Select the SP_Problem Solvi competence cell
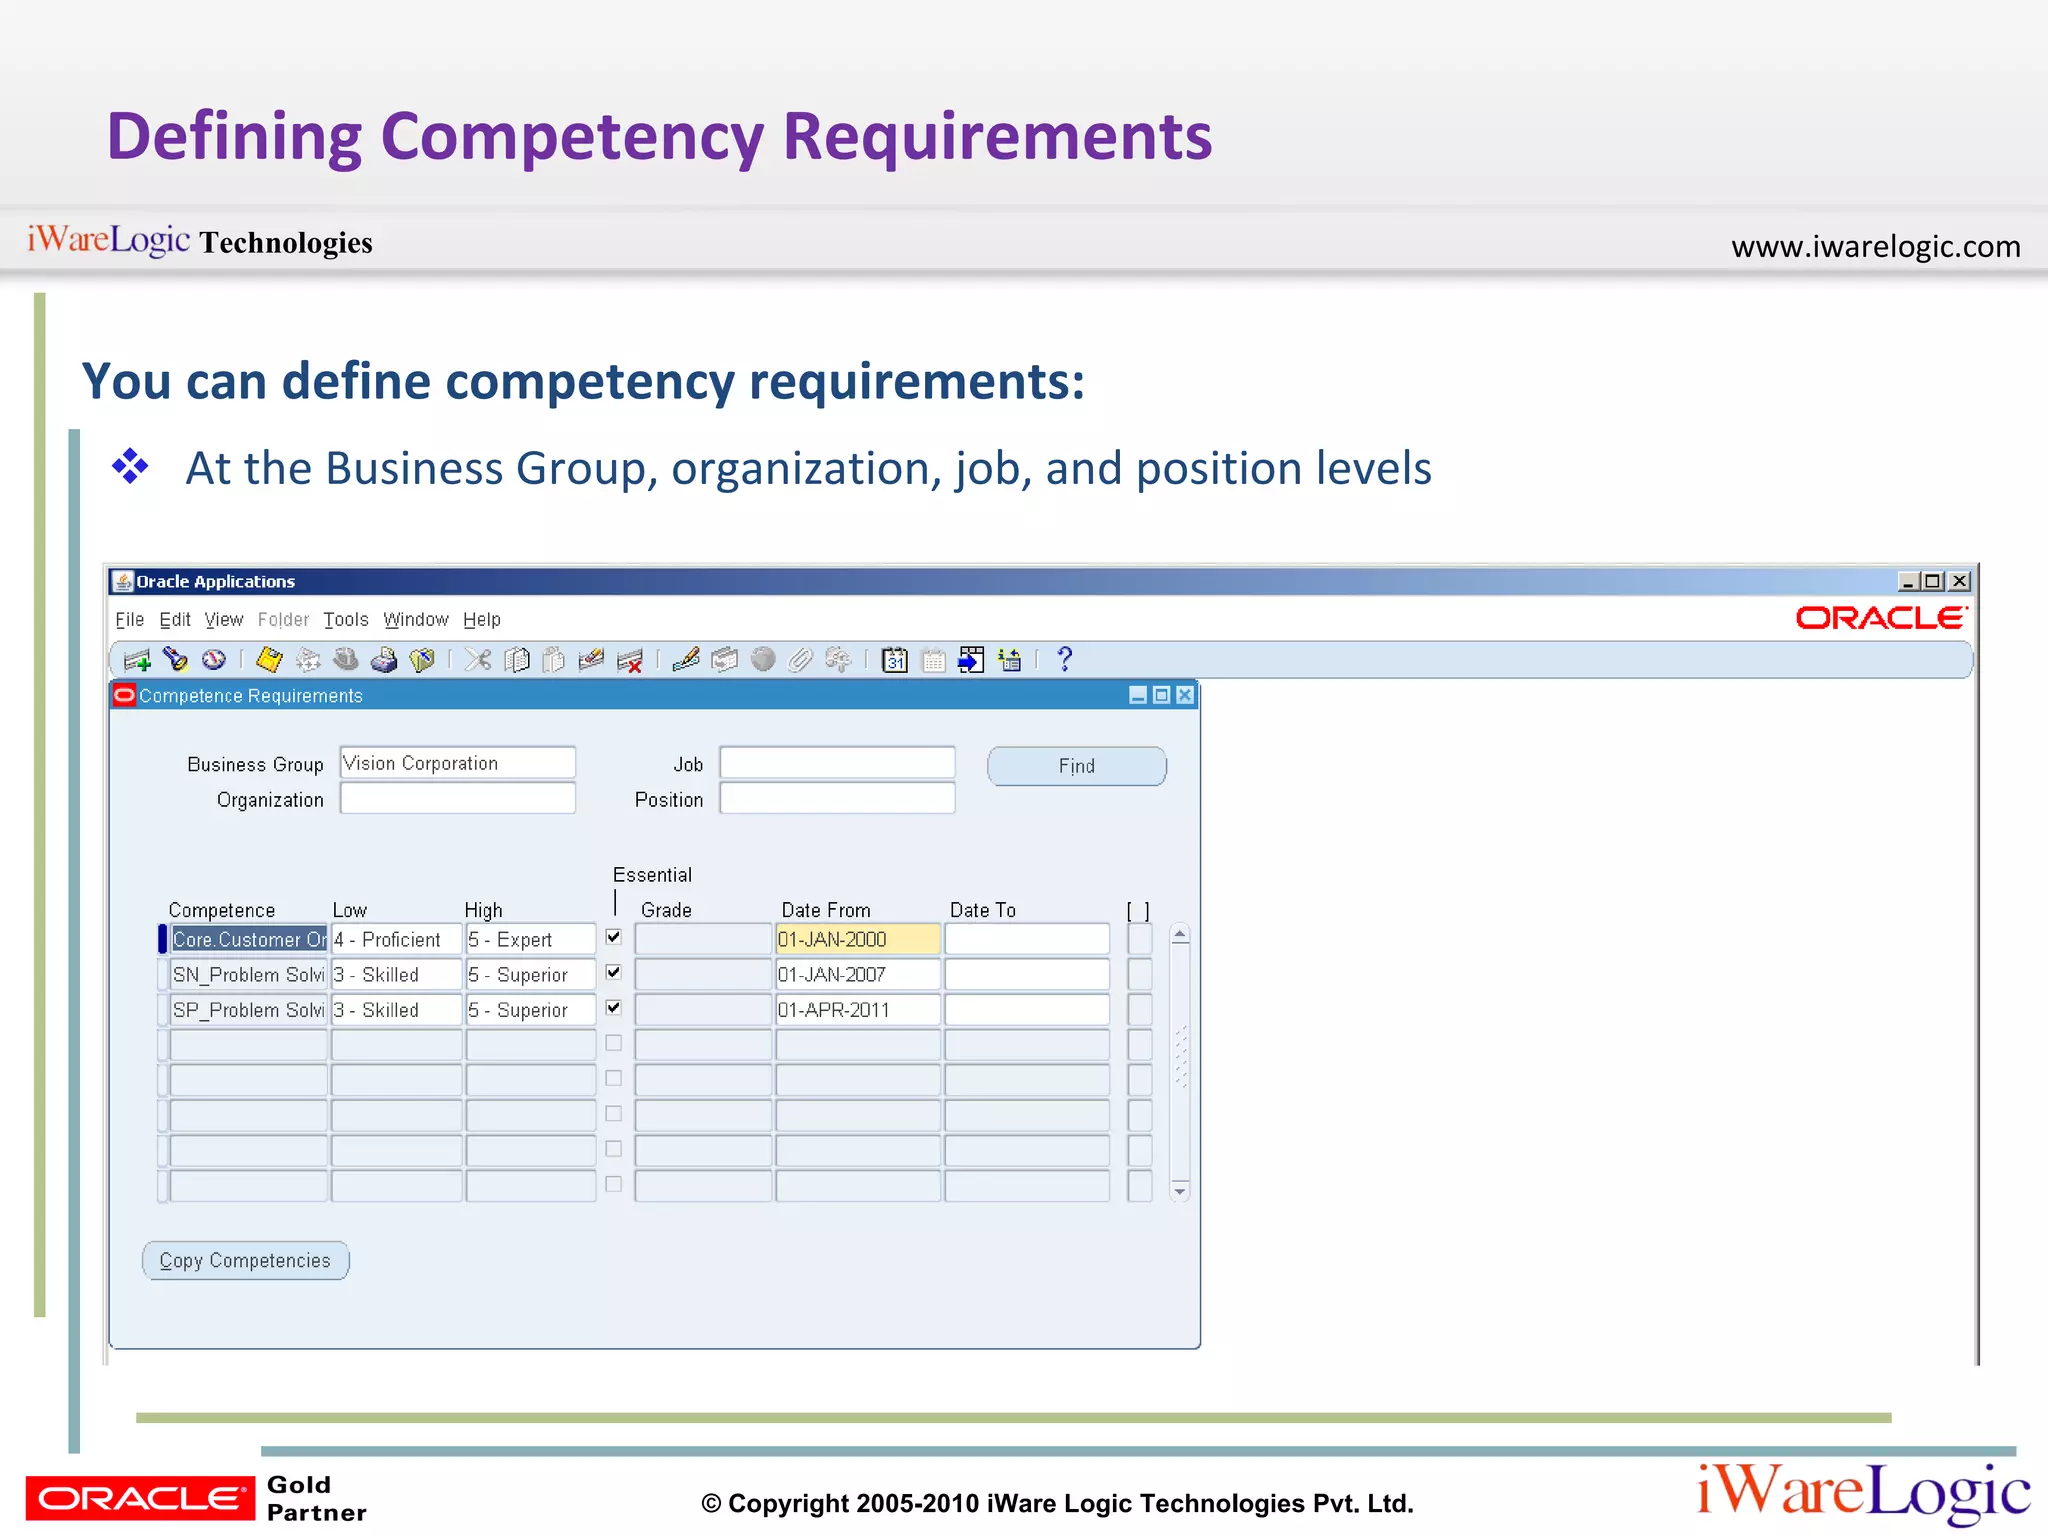 click(249, 1010)
